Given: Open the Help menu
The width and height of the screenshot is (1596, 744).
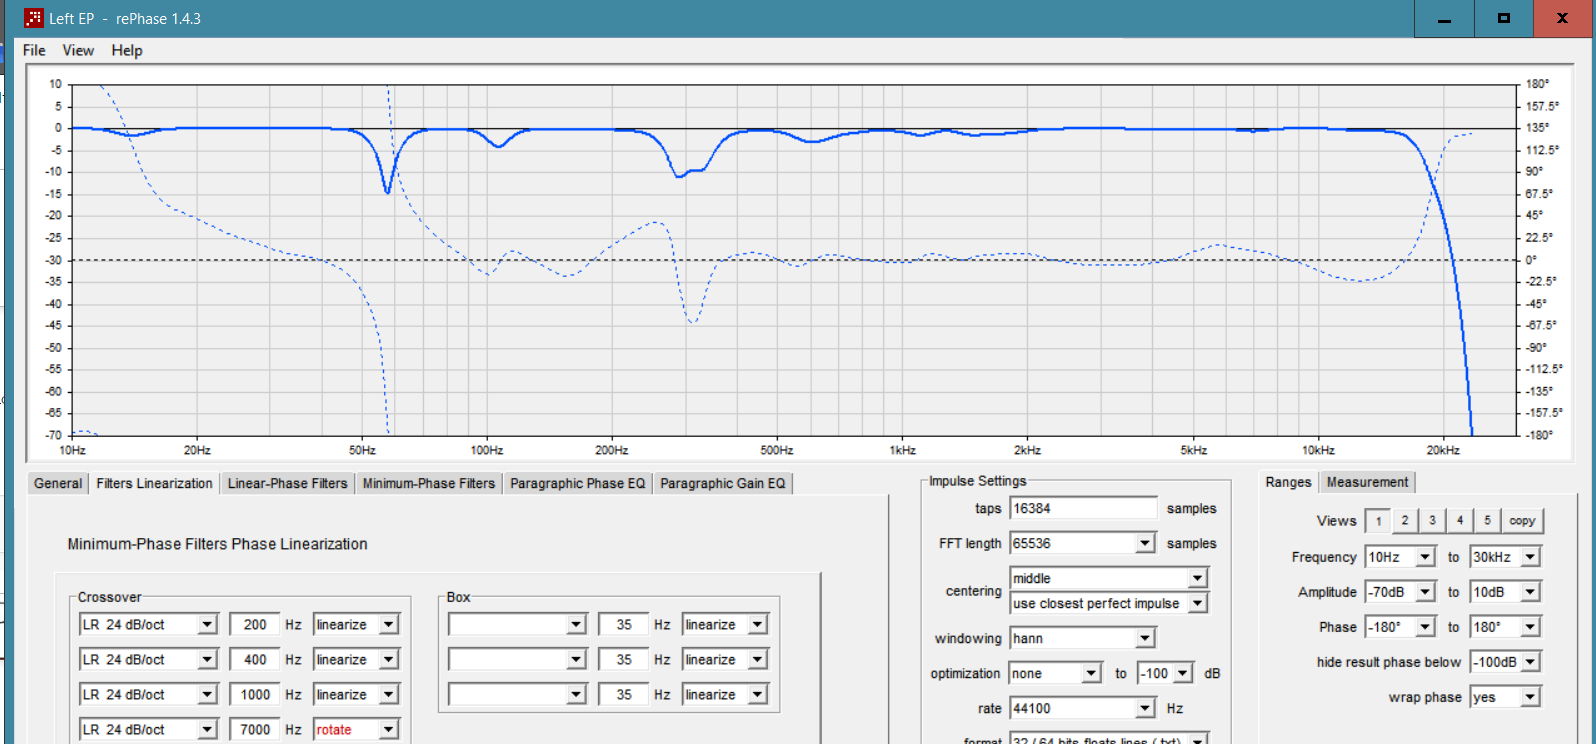Looking at the screenshot, I should 127,50.
